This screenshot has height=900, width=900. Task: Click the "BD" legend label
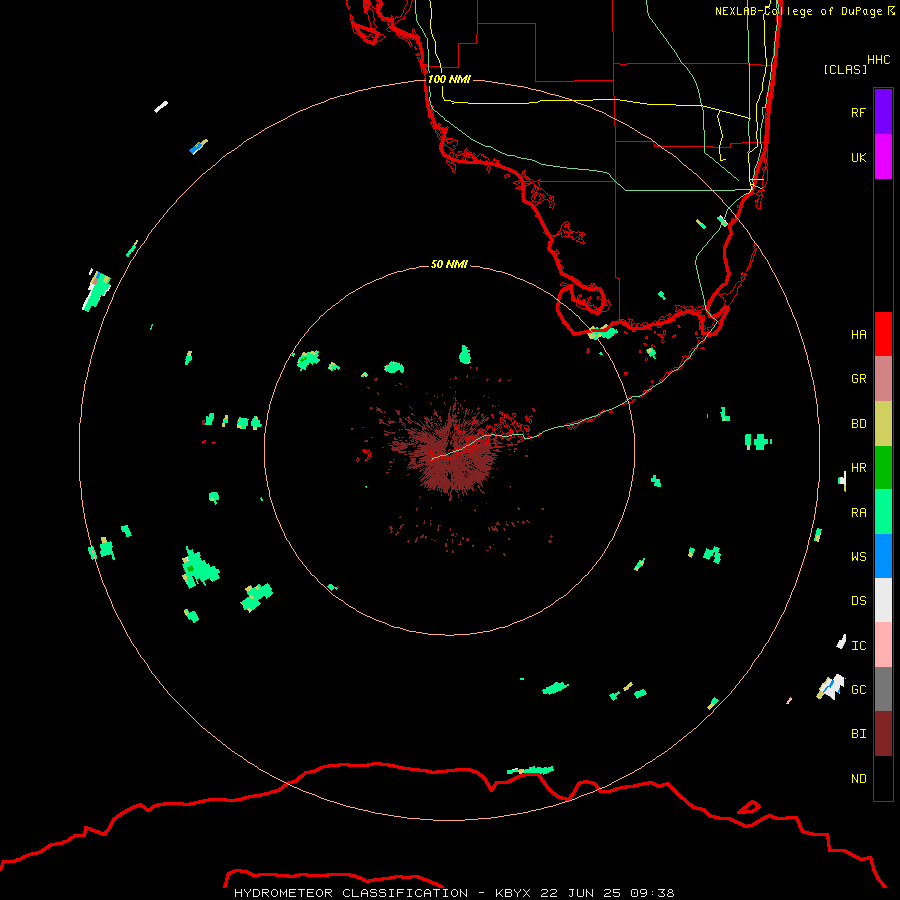(858, 424)
